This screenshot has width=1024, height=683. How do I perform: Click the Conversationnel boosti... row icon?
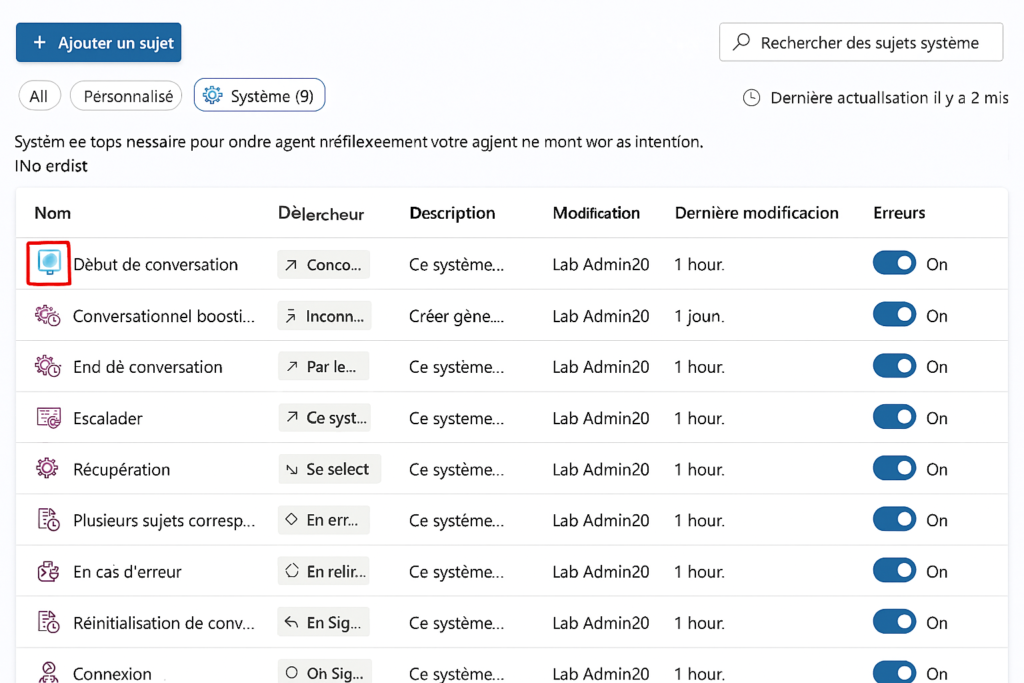48,315
